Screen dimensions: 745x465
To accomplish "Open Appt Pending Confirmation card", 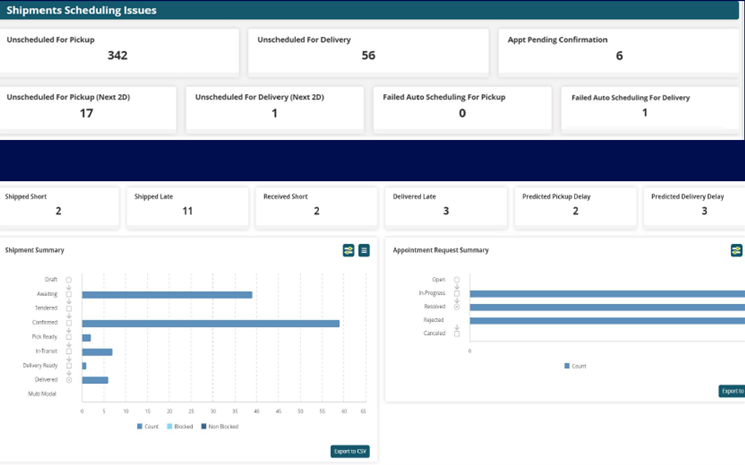I will coord(620,51).
